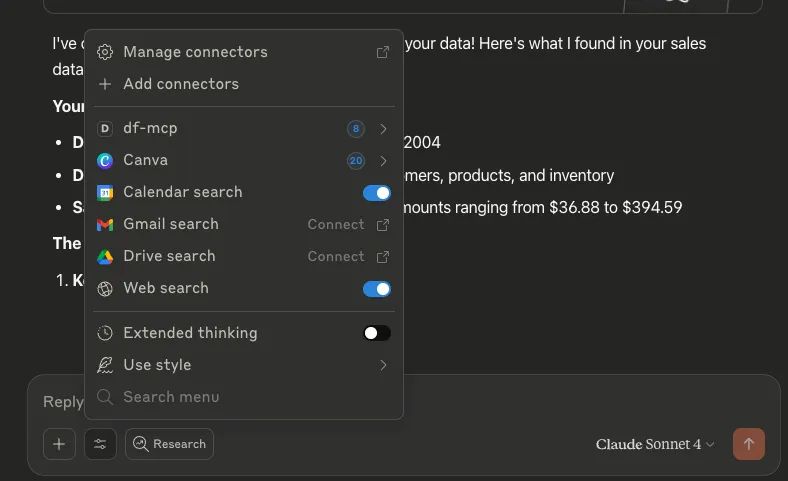Click the Web search label
This screenshot has width=788, height=481.
point(166,288)
